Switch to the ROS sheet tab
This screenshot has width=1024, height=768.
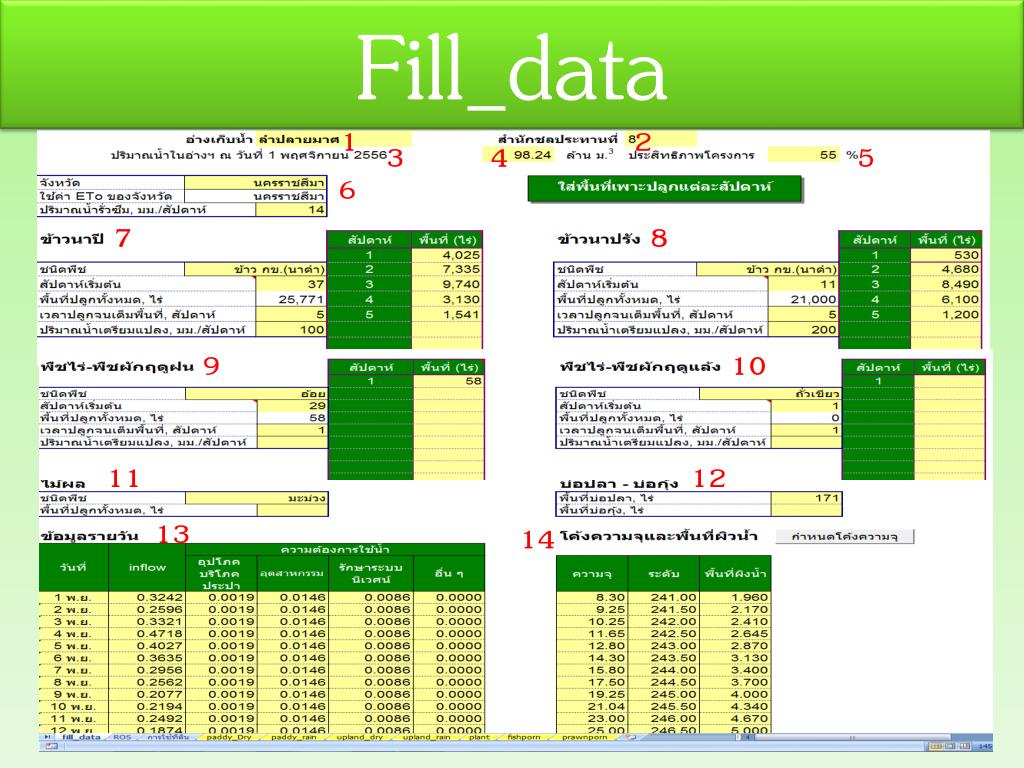122,737
